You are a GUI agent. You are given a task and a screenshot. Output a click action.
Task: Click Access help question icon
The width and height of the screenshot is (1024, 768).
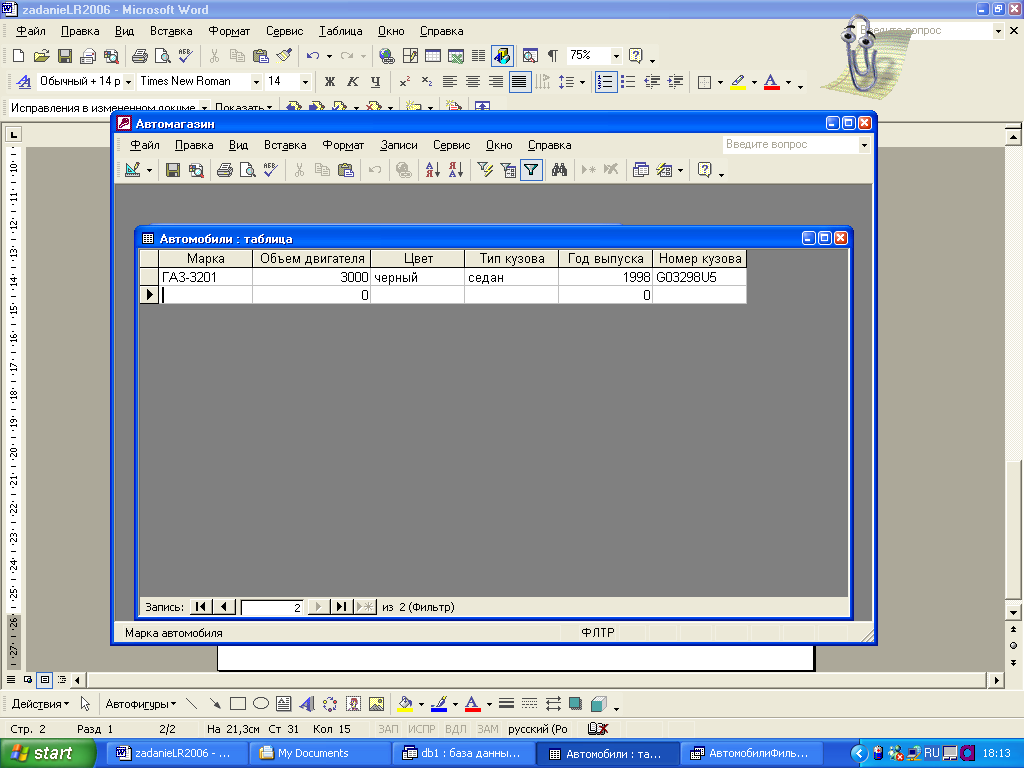click(704, 170)
